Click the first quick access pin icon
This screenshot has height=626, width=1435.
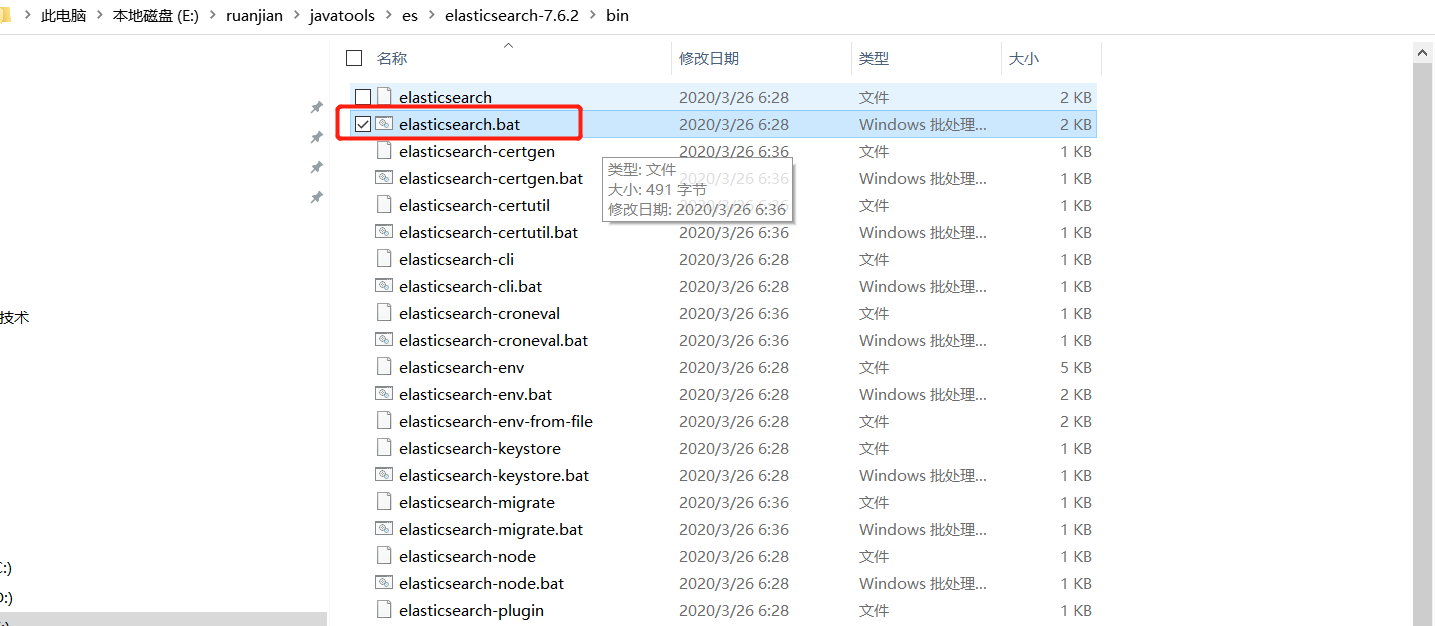[x=316, y=107]
